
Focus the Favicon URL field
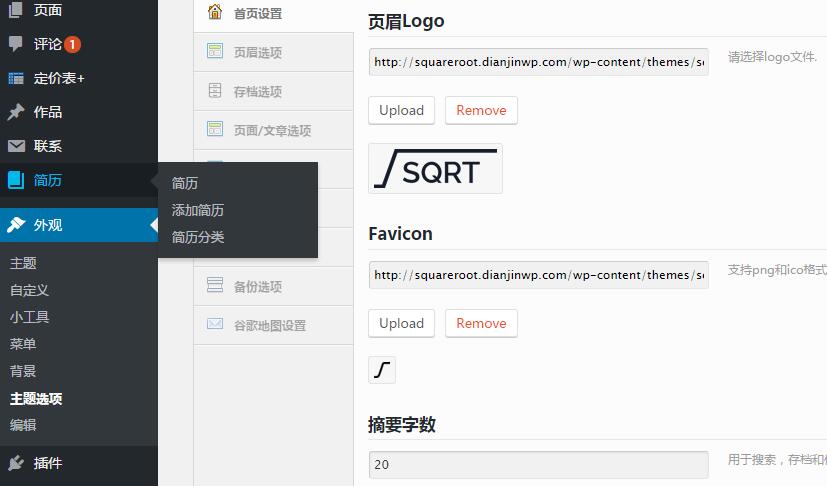(538, 275)
